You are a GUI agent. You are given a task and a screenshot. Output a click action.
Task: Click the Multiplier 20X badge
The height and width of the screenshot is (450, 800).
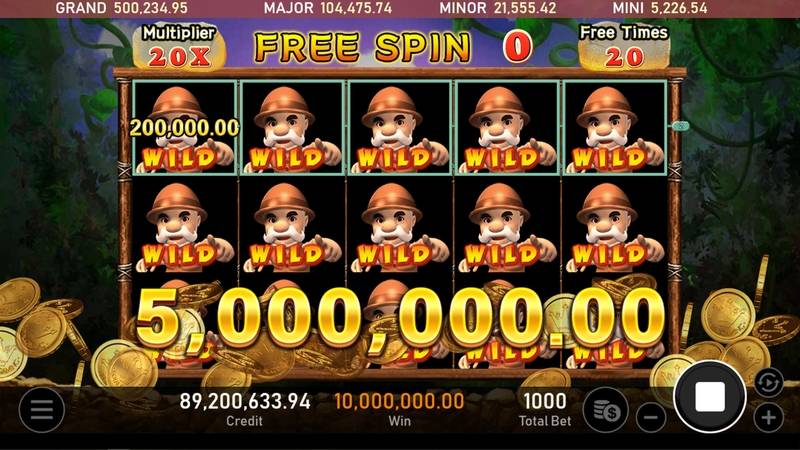tap(179, 46)
